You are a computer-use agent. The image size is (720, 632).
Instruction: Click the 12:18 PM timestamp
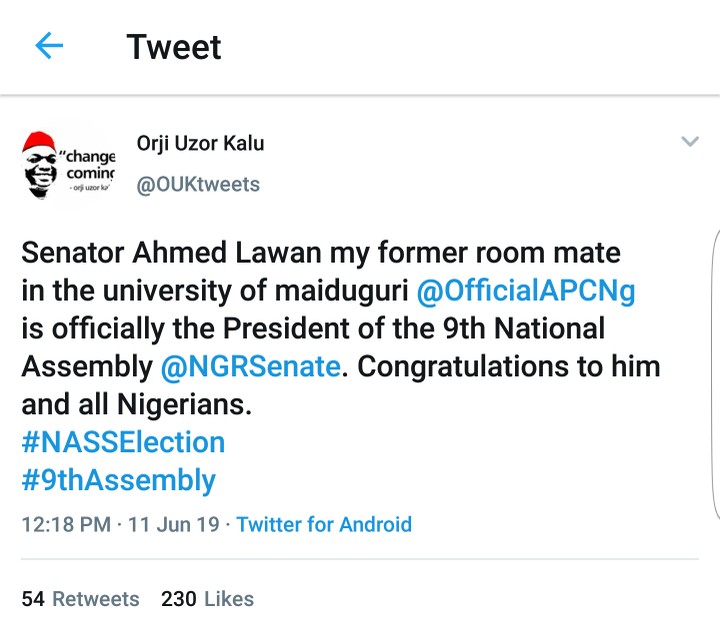(x=65, y=524)
